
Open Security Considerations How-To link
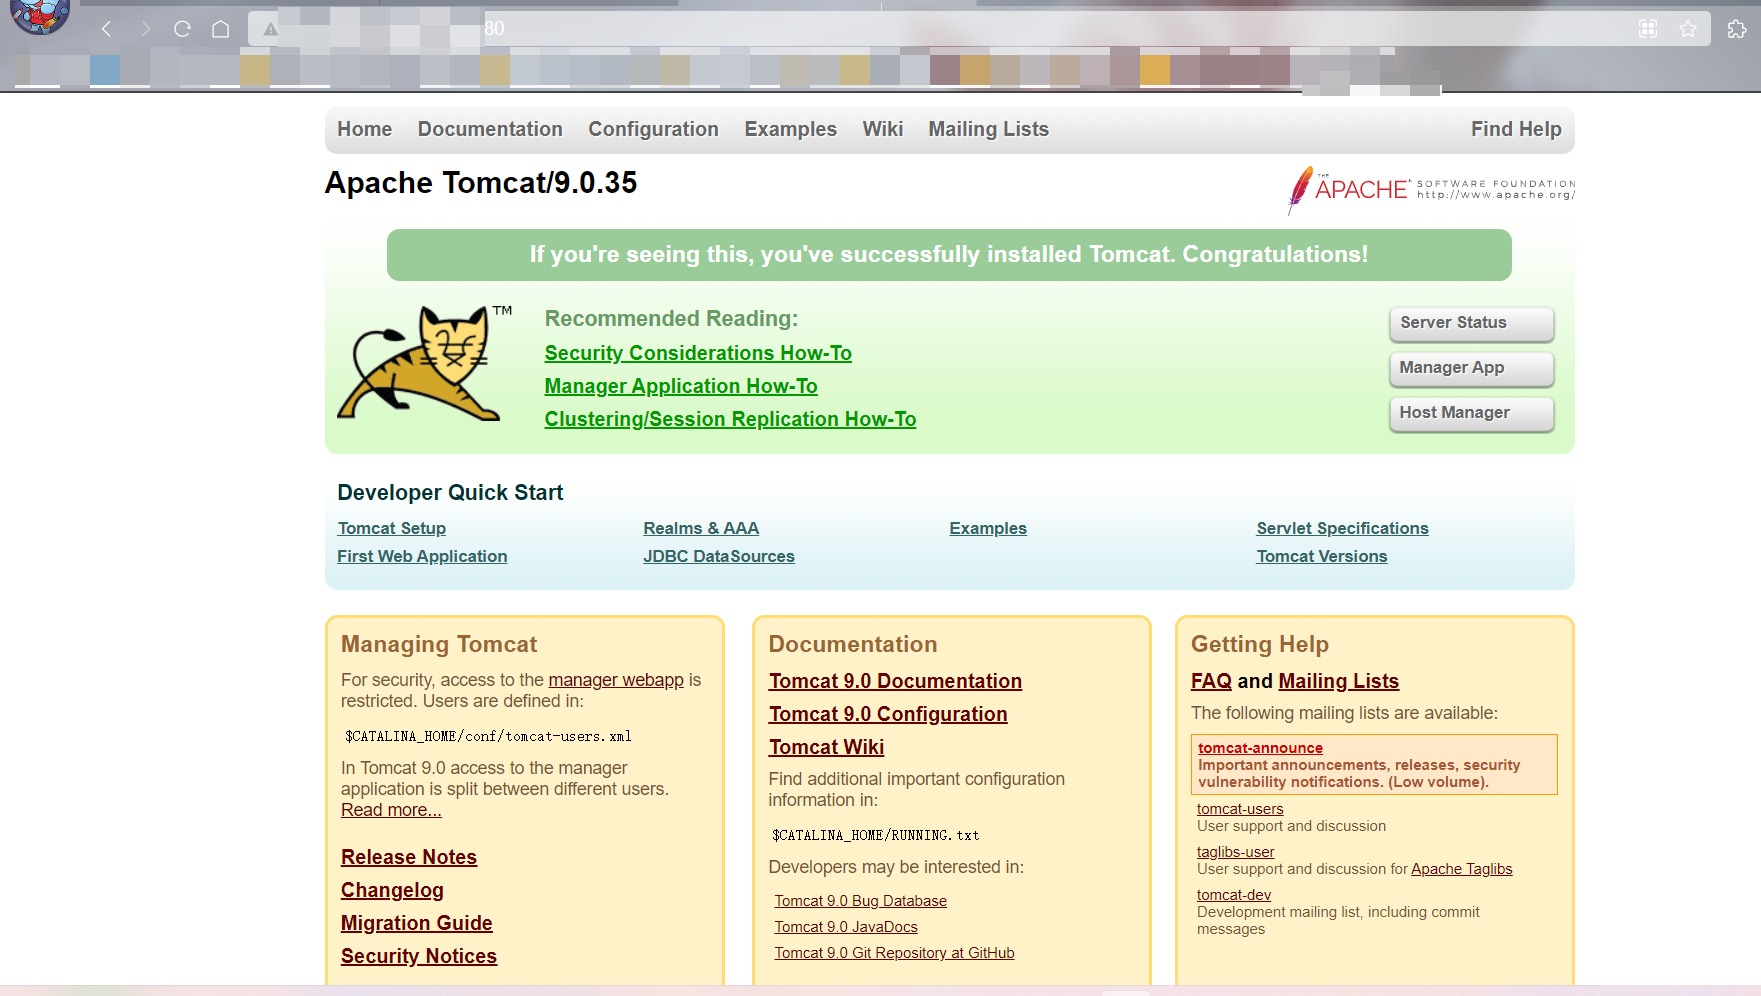point(698,353)
